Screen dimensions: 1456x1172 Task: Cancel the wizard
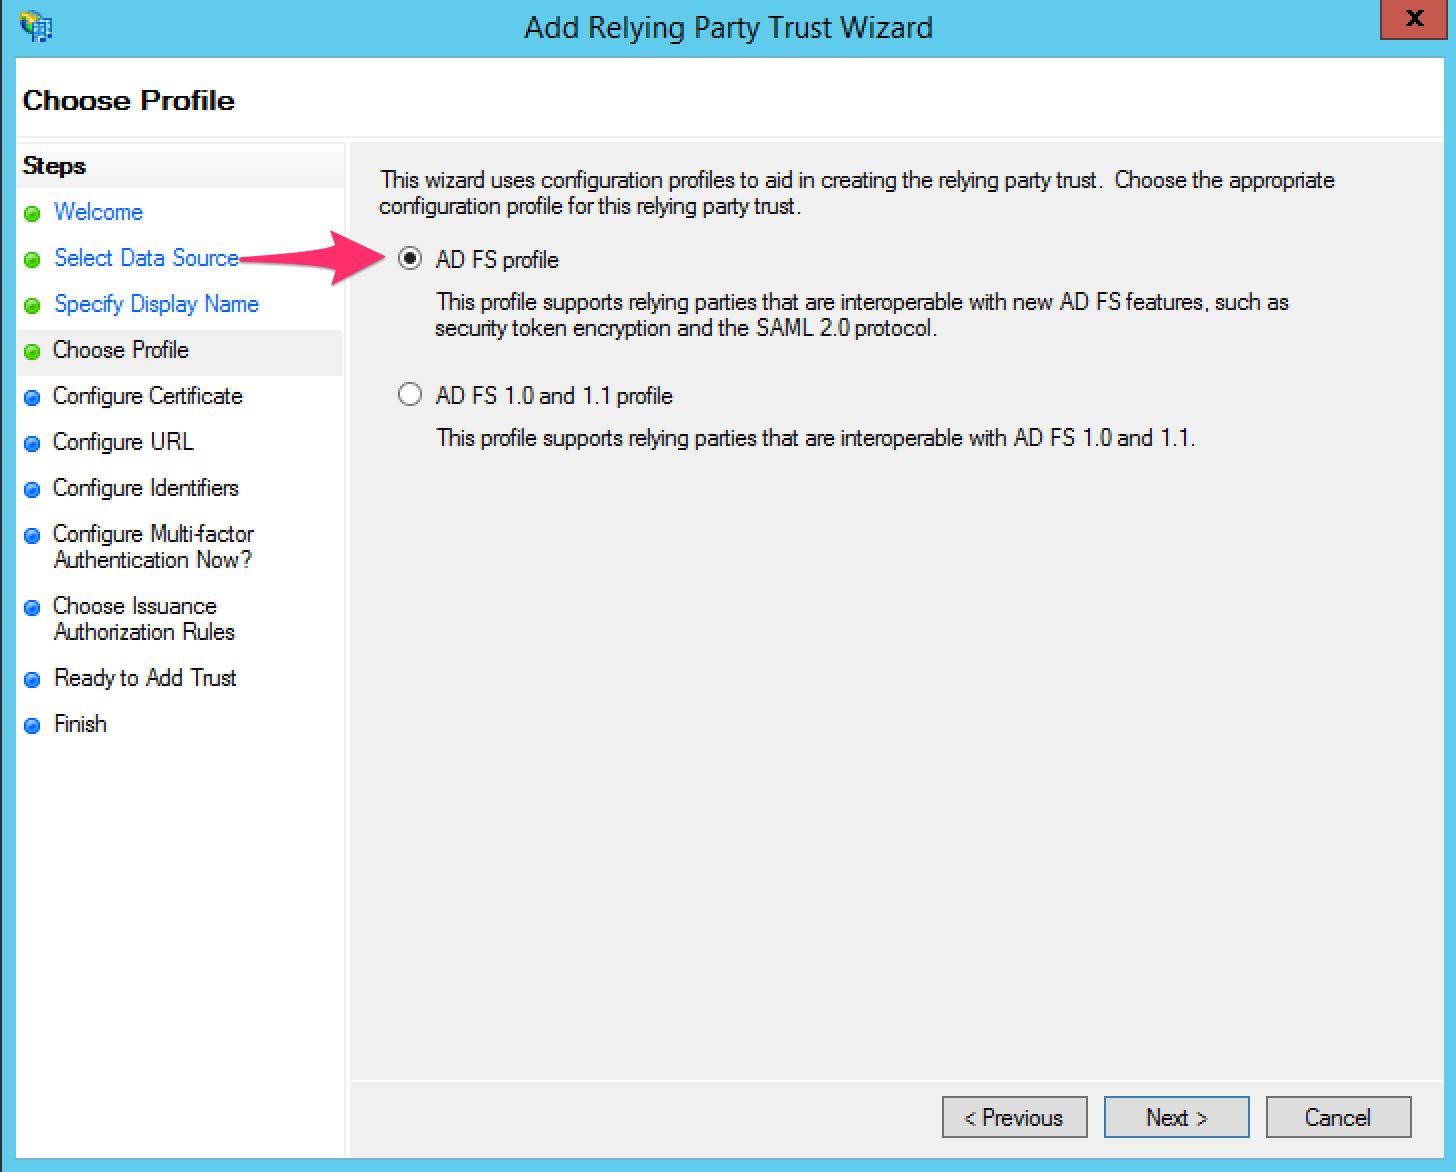(1338, 1117)
